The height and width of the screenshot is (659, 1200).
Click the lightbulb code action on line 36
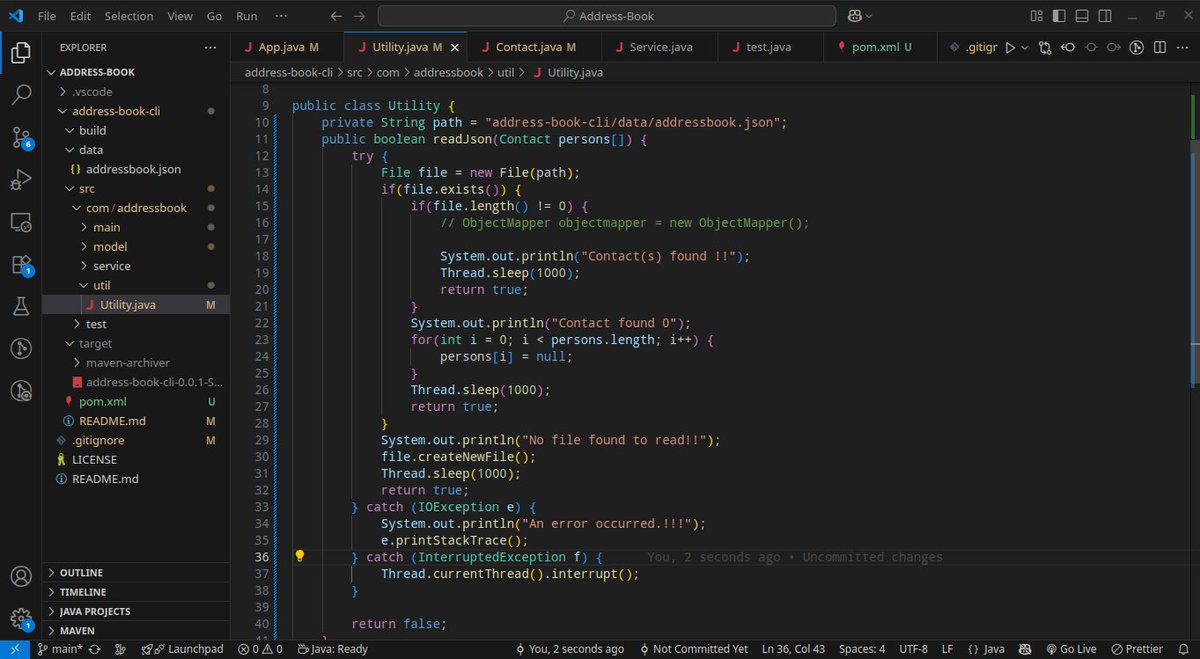tap(299, 556)
